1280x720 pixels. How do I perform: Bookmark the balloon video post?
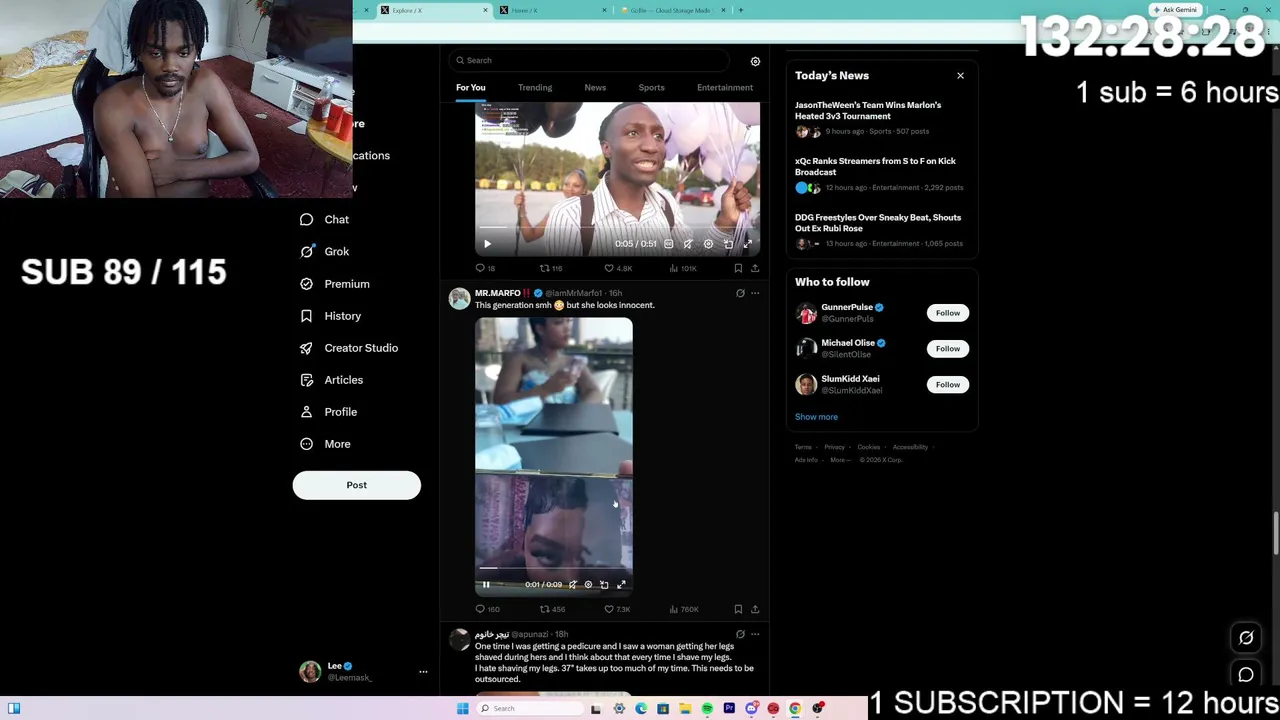[738, 268]
